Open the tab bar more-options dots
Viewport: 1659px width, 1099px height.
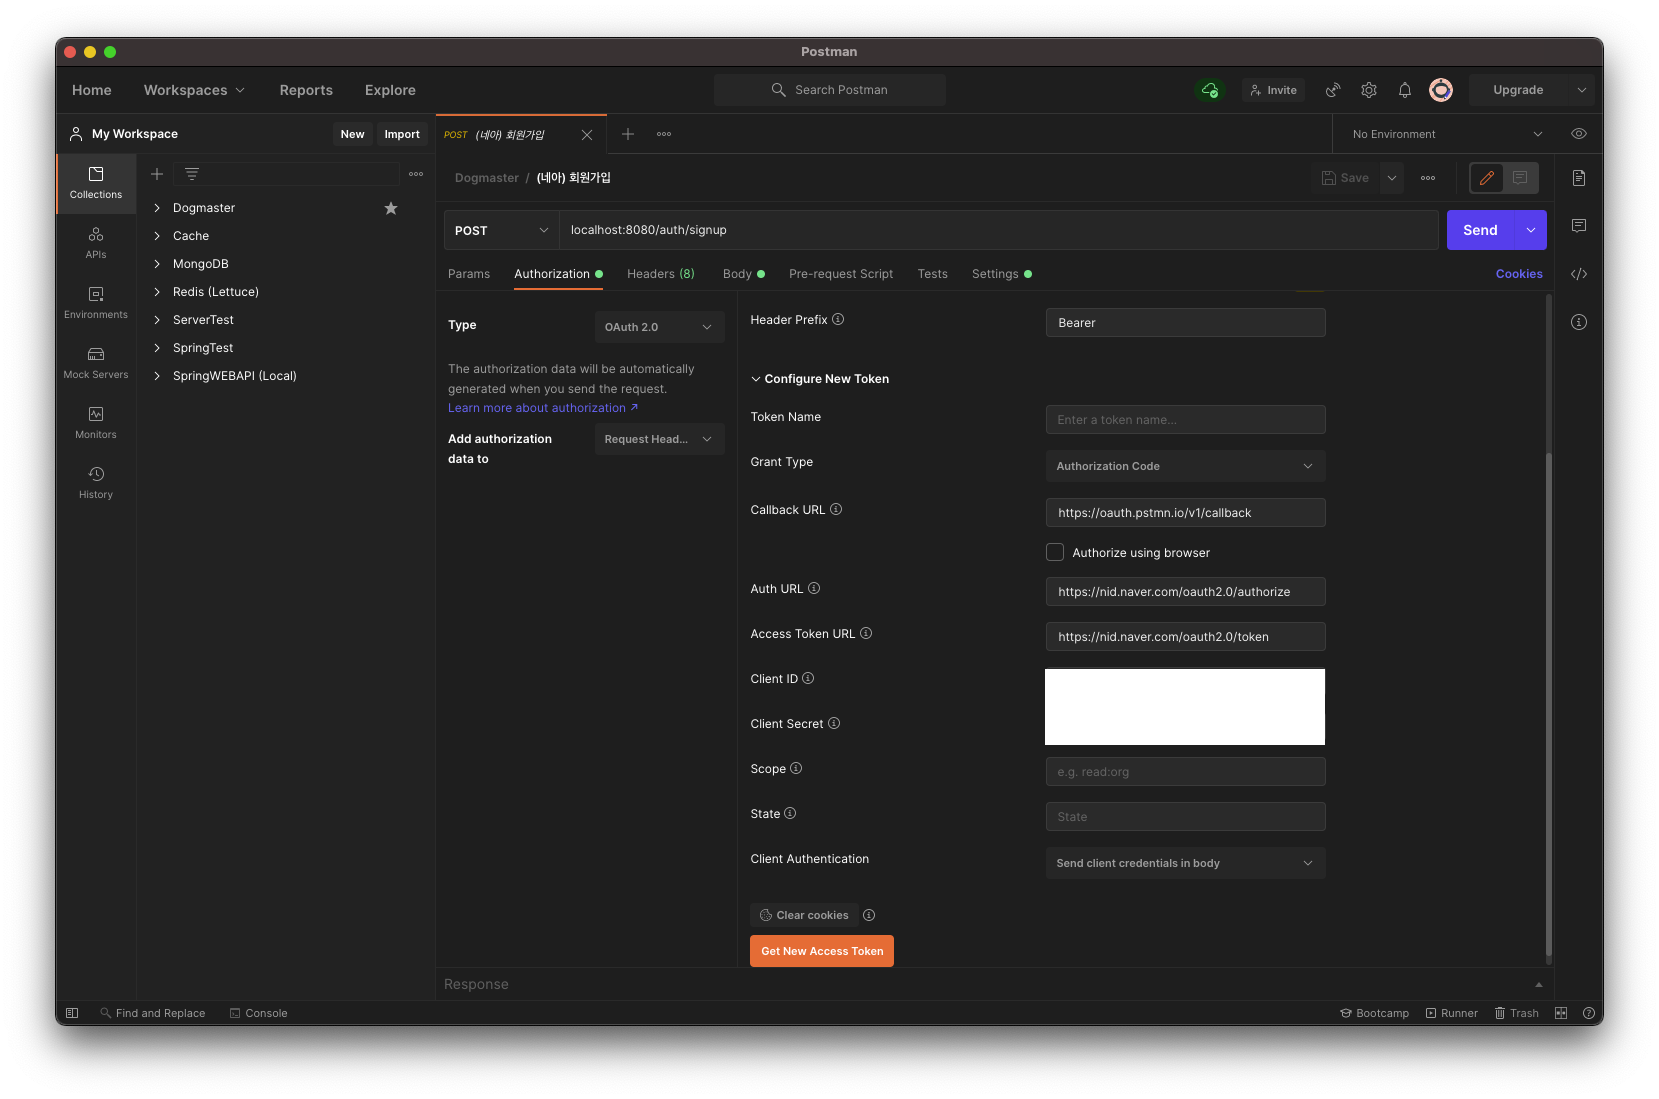coord(664,134)
